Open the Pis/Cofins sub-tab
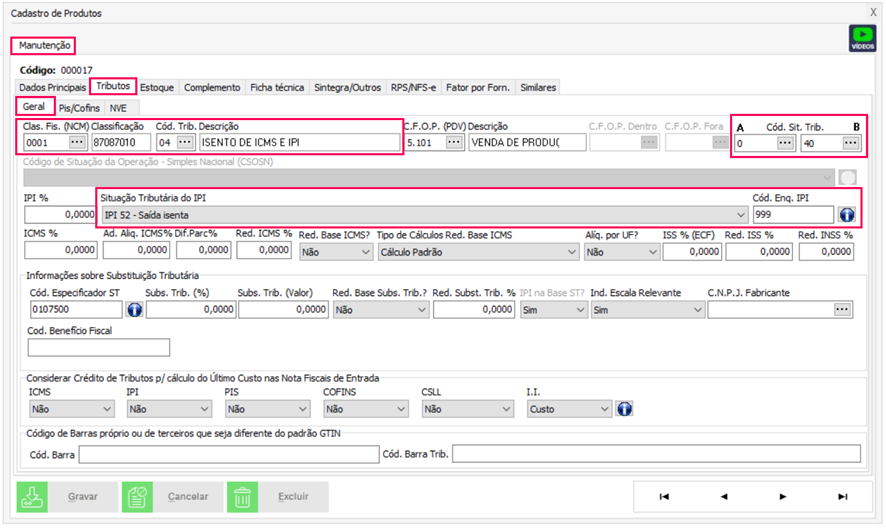Screen dimensions: 886x528 (x=80, y=107)
